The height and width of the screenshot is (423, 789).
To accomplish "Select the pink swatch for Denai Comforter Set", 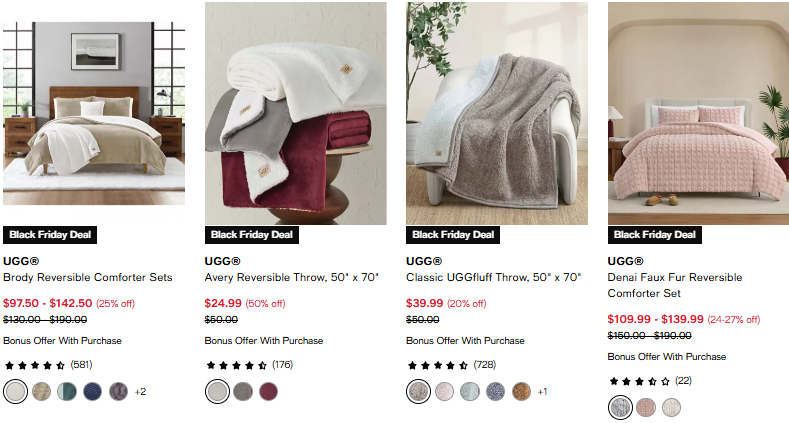I will pyautogui.click(x=646, y=407).
